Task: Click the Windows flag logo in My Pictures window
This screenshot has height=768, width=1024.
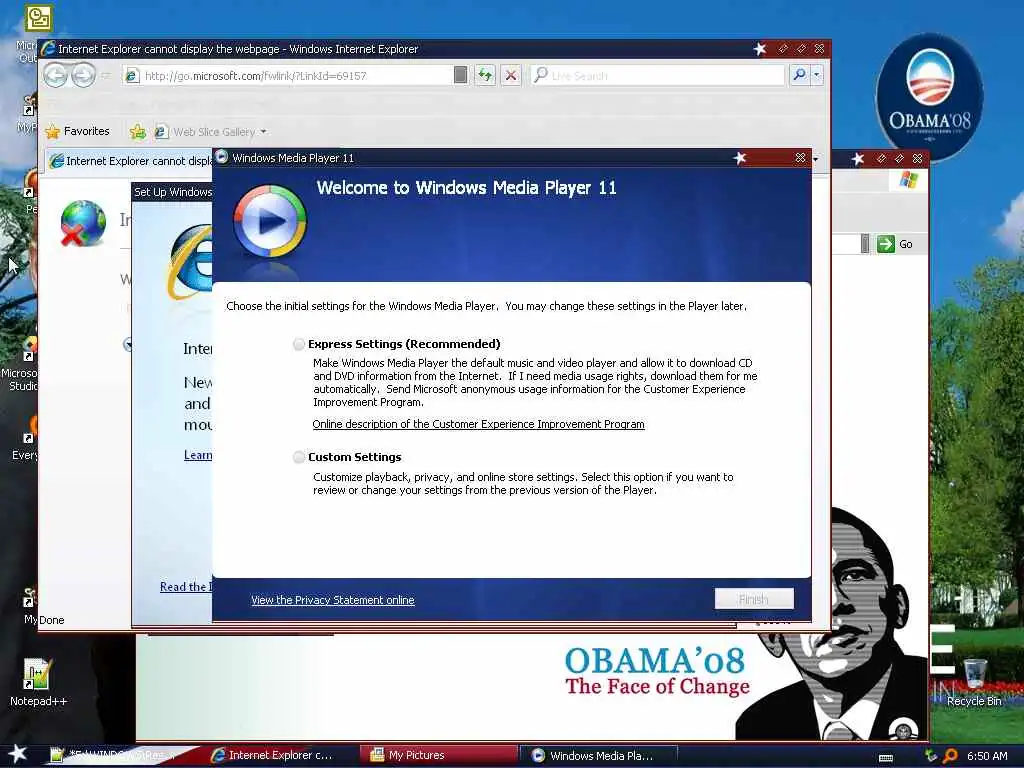Action: tap(908, 179)
